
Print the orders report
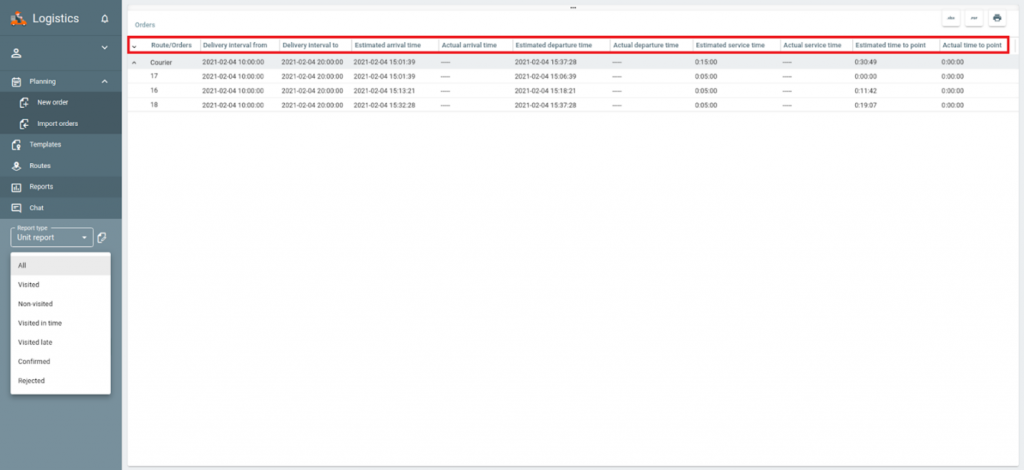click(996, 18)
